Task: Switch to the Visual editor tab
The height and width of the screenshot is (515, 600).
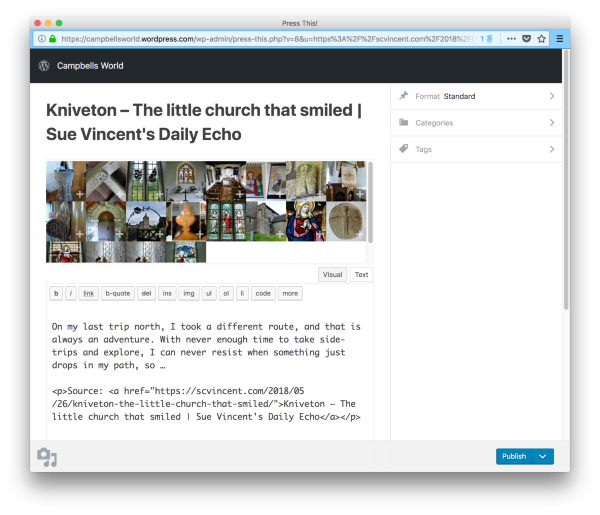Action: 332,274
